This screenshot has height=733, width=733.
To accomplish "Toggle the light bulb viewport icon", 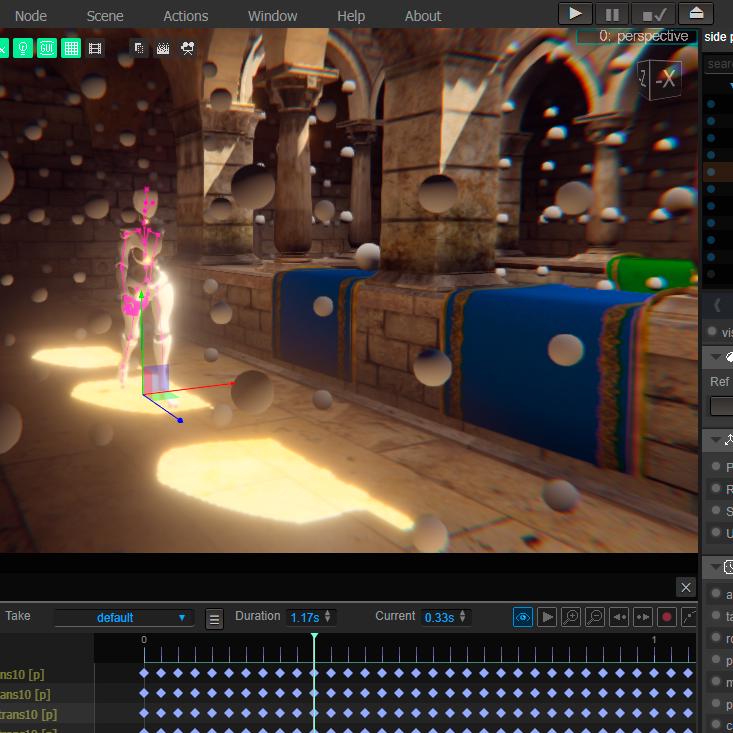I will coord(22,48).
